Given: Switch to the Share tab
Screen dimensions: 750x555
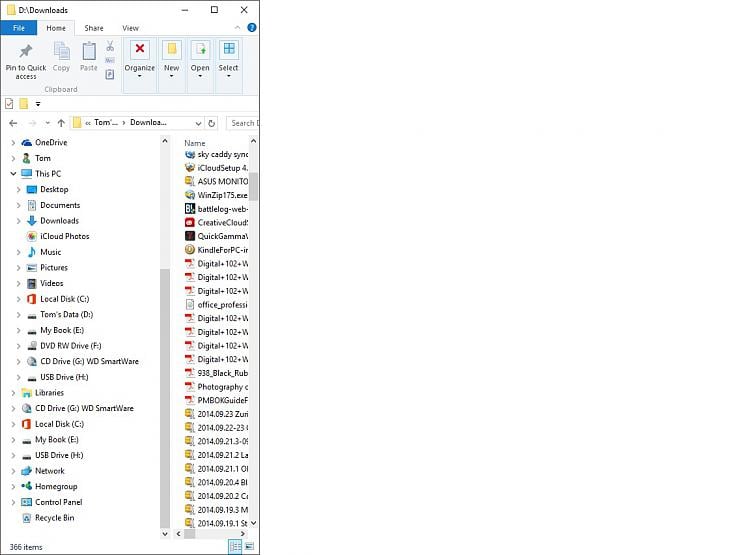Looking at the screenshot, I should [x=94, y=28].
